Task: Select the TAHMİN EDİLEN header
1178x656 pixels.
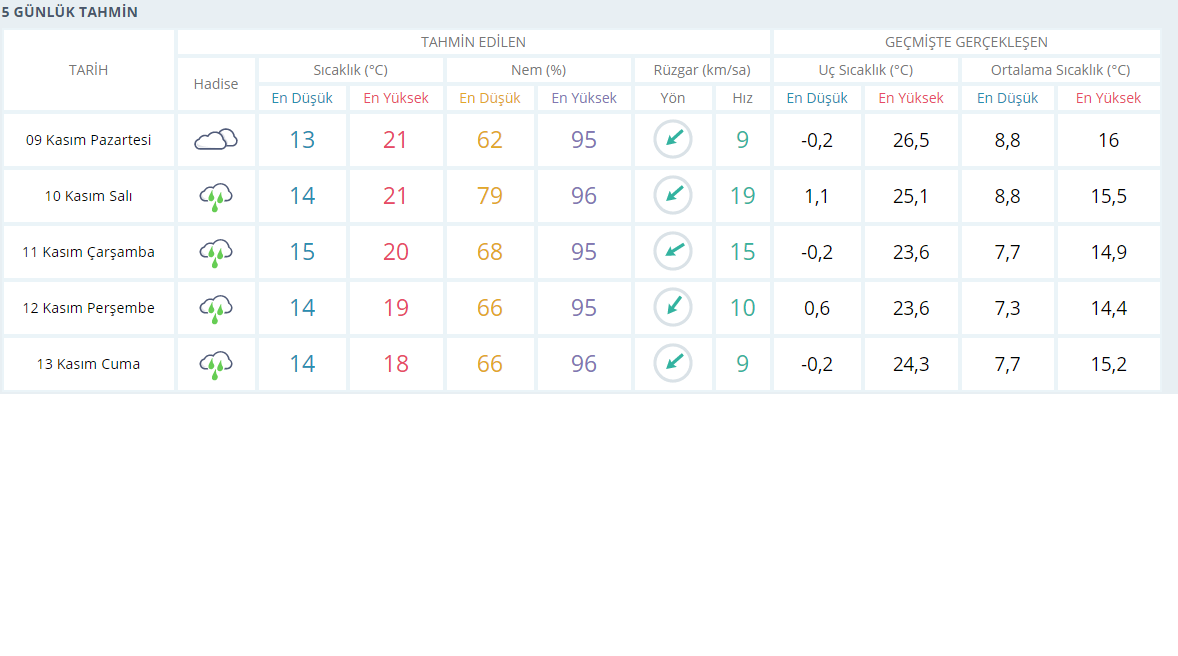Action: 473,42
